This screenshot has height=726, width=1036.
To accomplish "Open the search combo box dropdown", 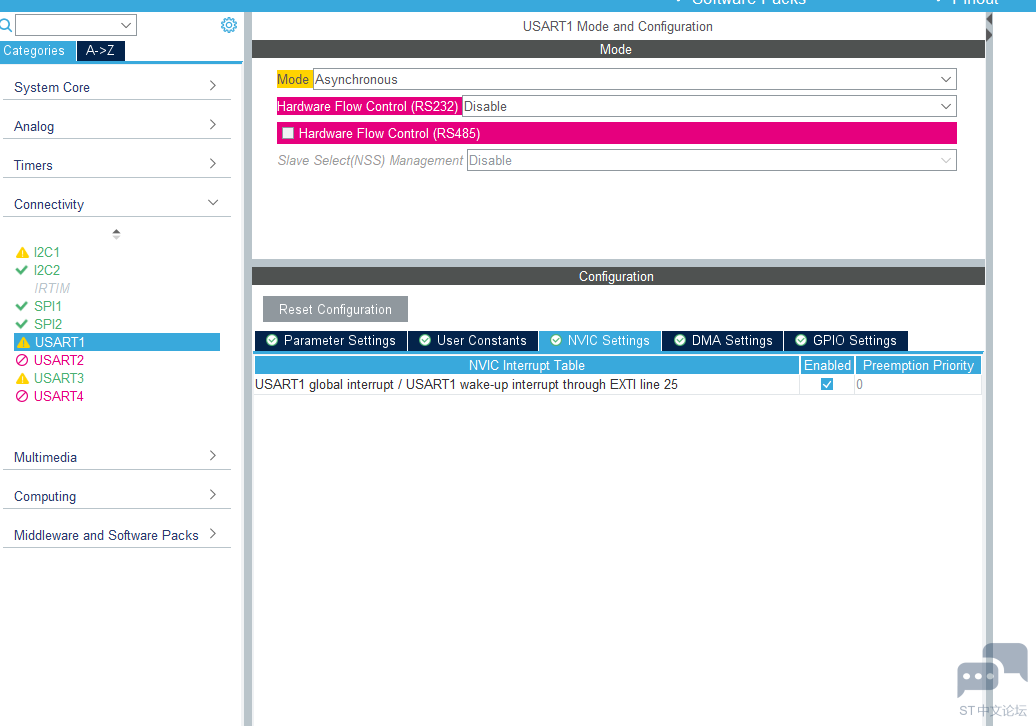I will (126, 25).
